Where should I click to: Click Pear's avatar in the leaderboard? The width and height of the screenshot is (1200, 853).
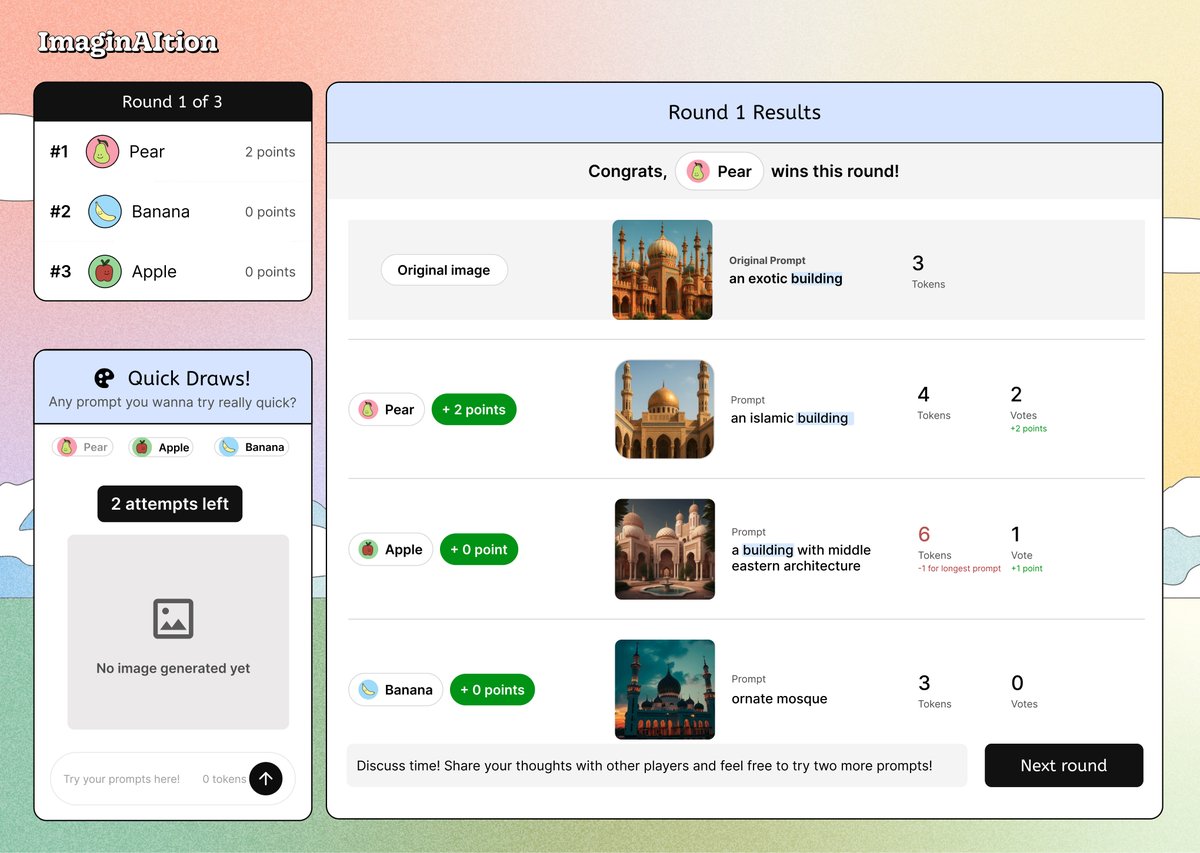103,152
